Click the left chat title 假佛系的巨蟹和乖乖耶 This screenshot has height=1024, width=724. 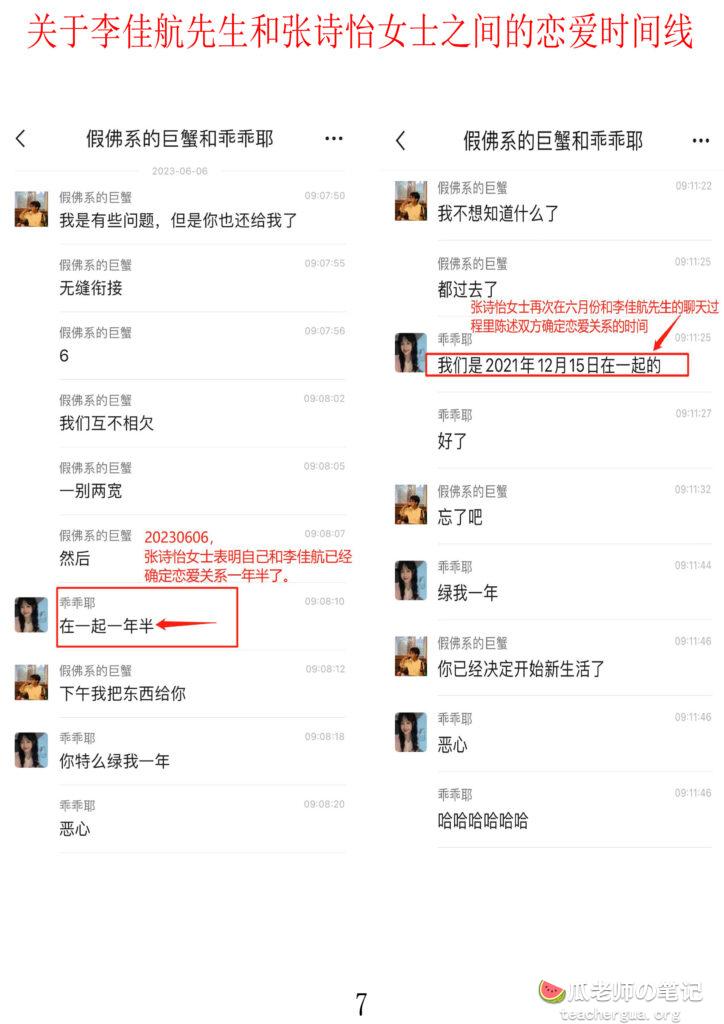click(x=180, y=138)
